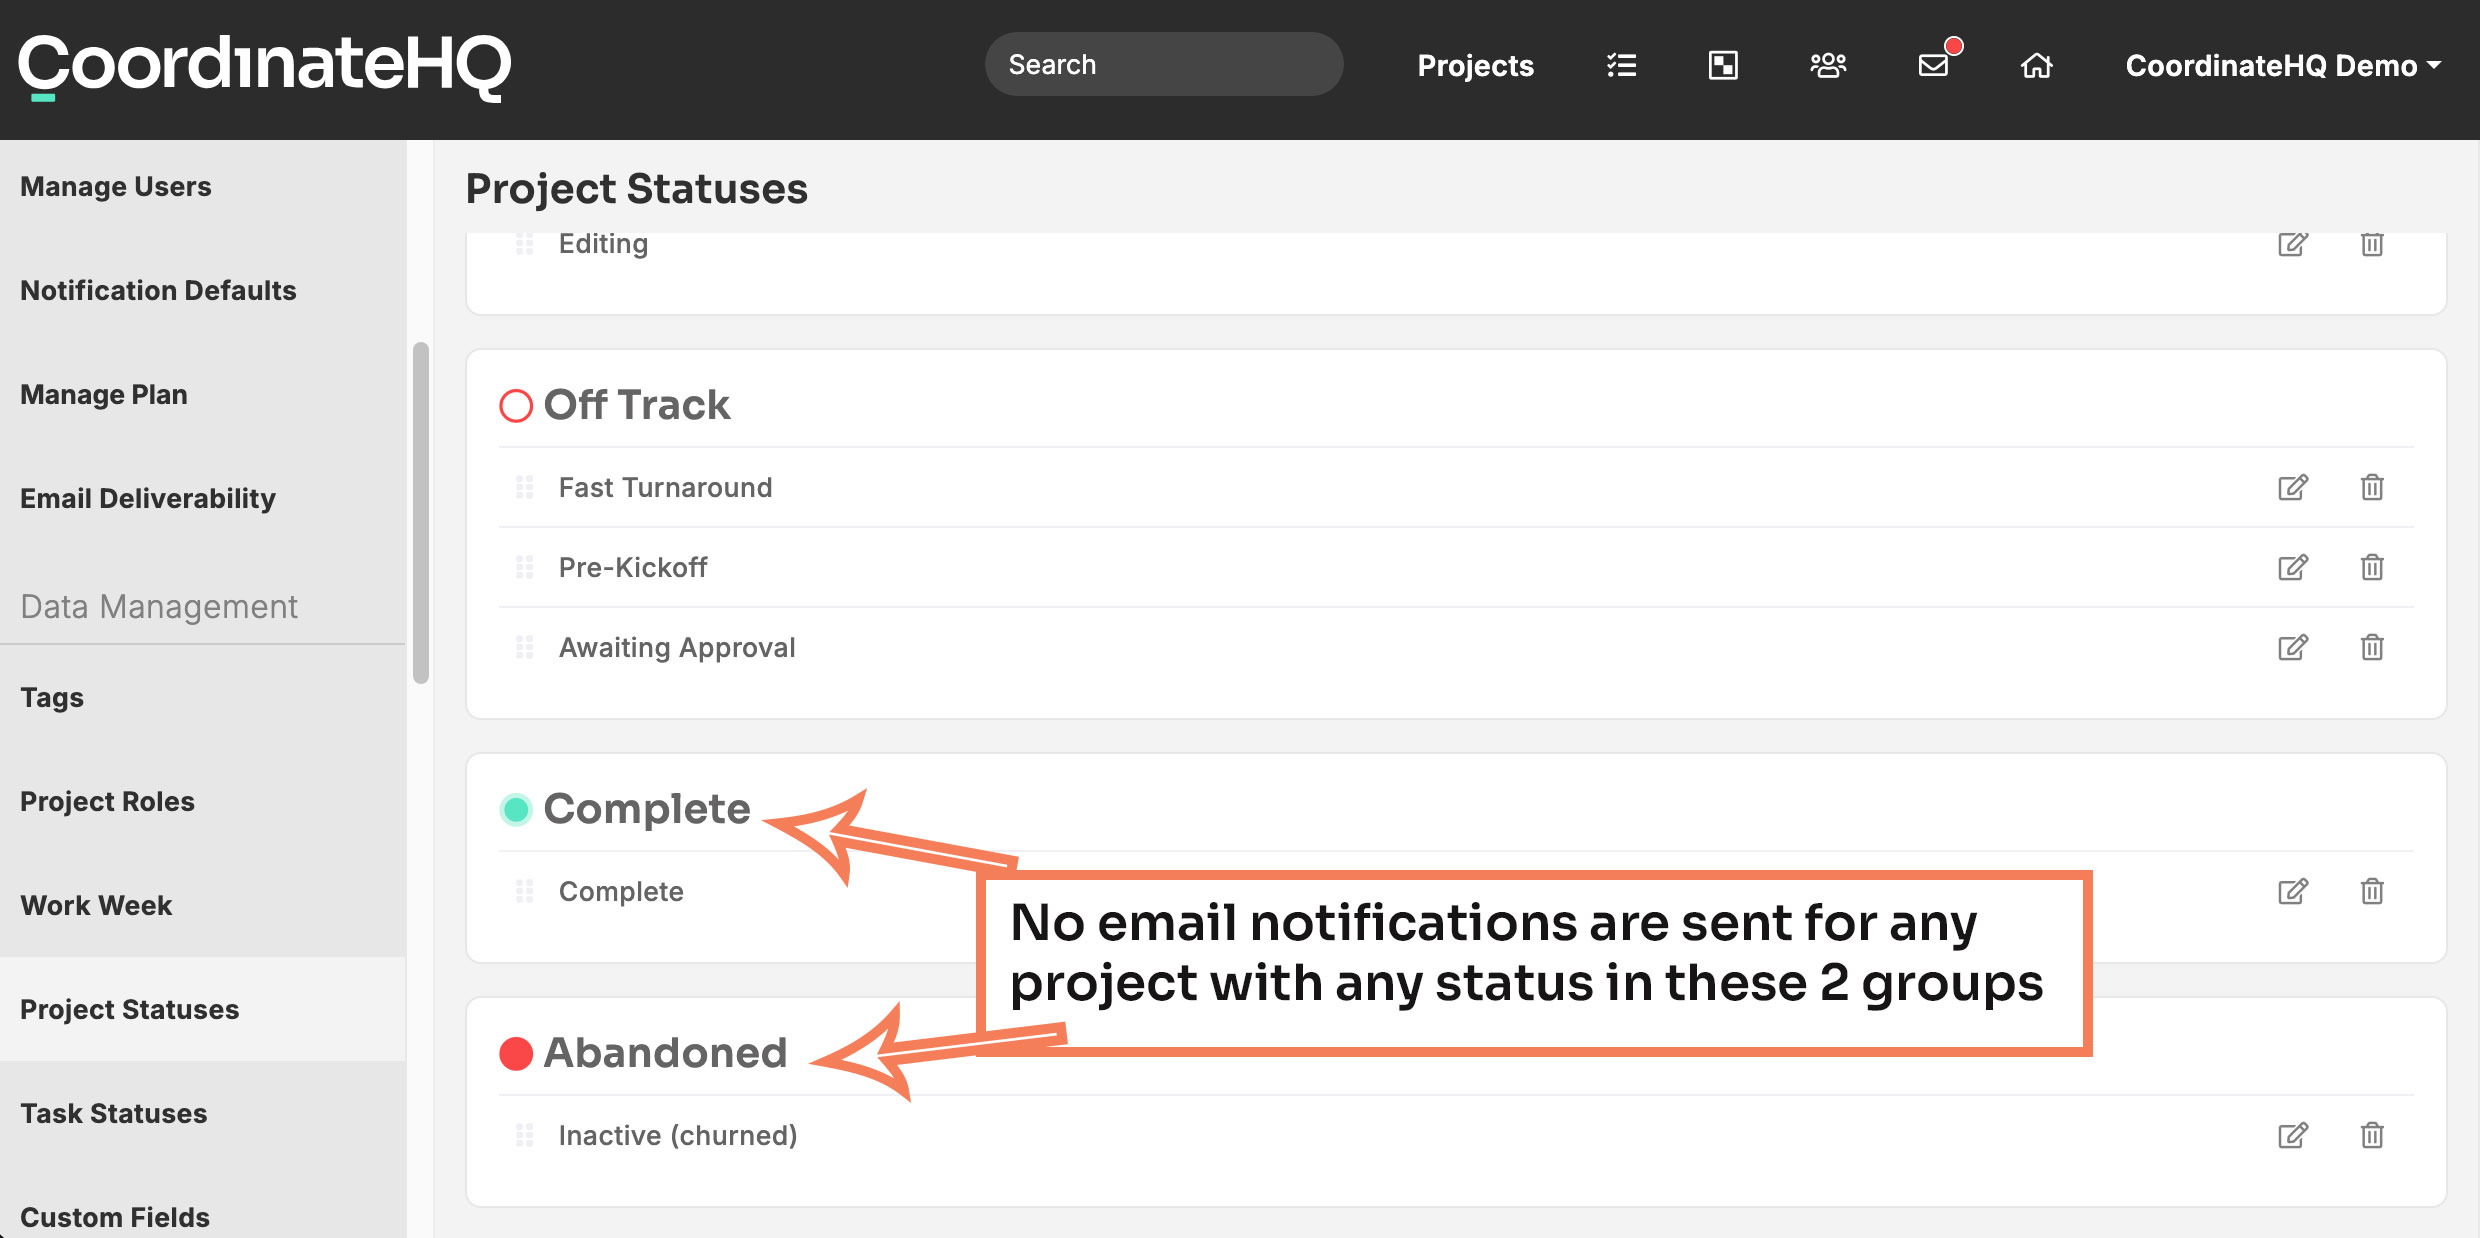Image resolution: width=2480 pixels, height=1238 pixels.
Task: Open the inbox envelope icon
Action: (1934, 65)
